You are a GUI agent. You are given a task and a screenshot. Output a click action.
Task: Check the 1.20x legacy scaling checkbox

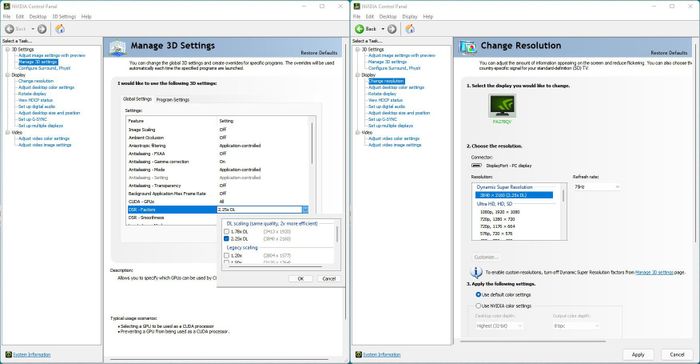tap(226, 255)
